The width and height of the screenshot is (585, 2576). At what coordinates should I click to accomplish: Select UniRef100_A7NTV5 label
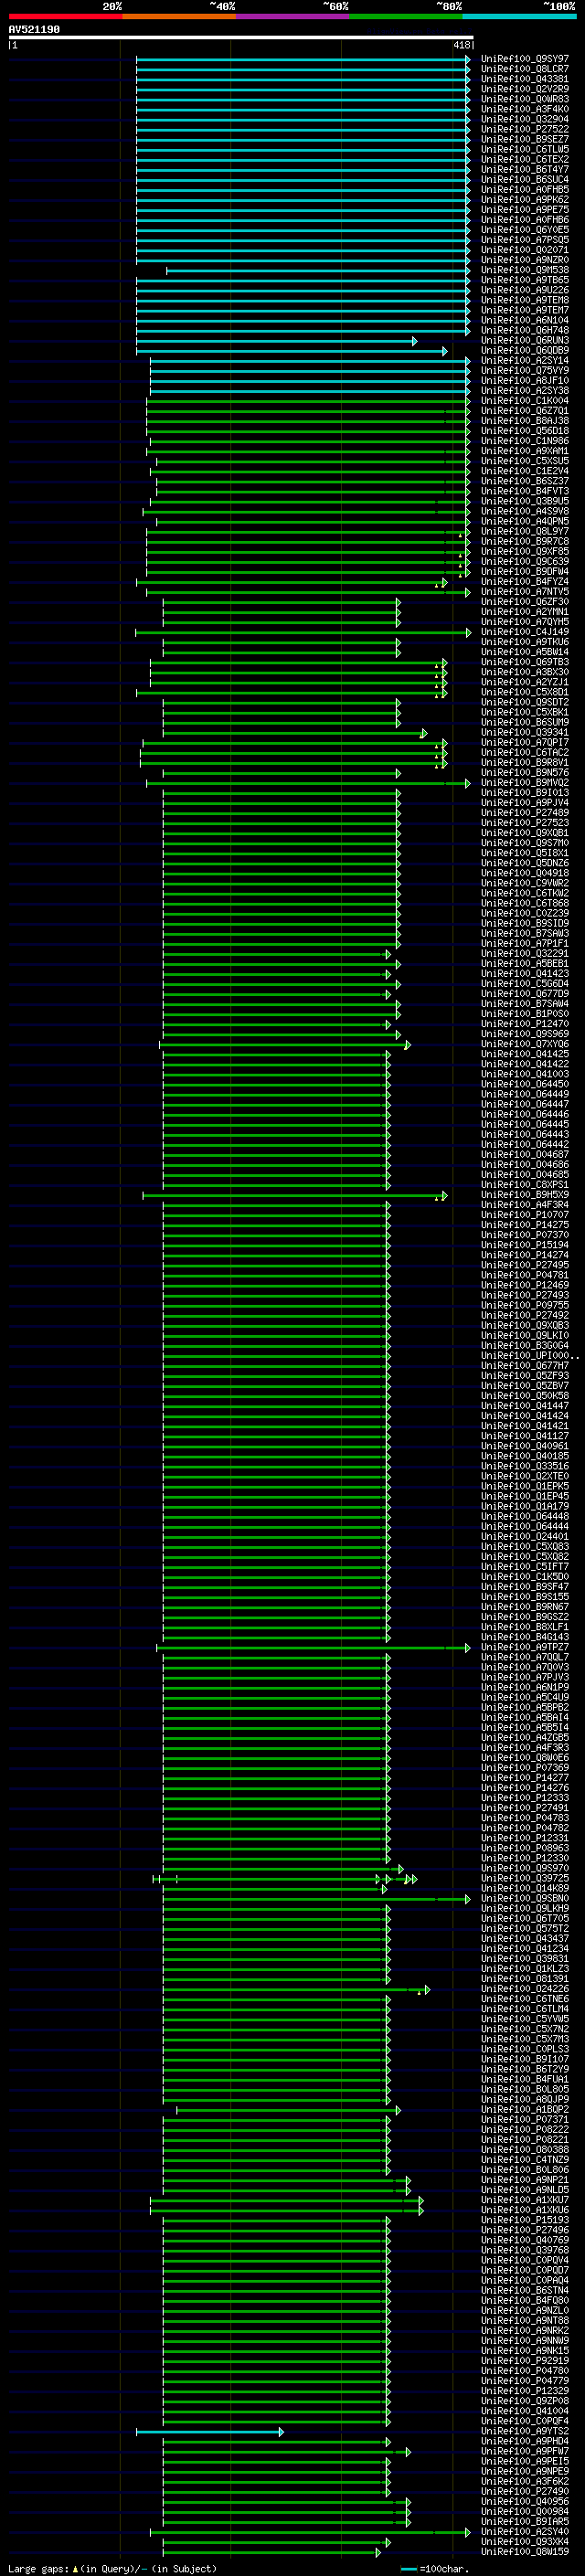524,591
